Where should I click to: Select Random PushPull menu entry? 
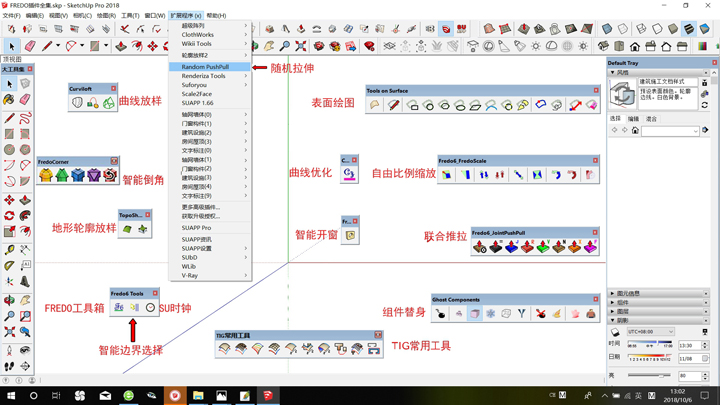click(x=210, y=67)
